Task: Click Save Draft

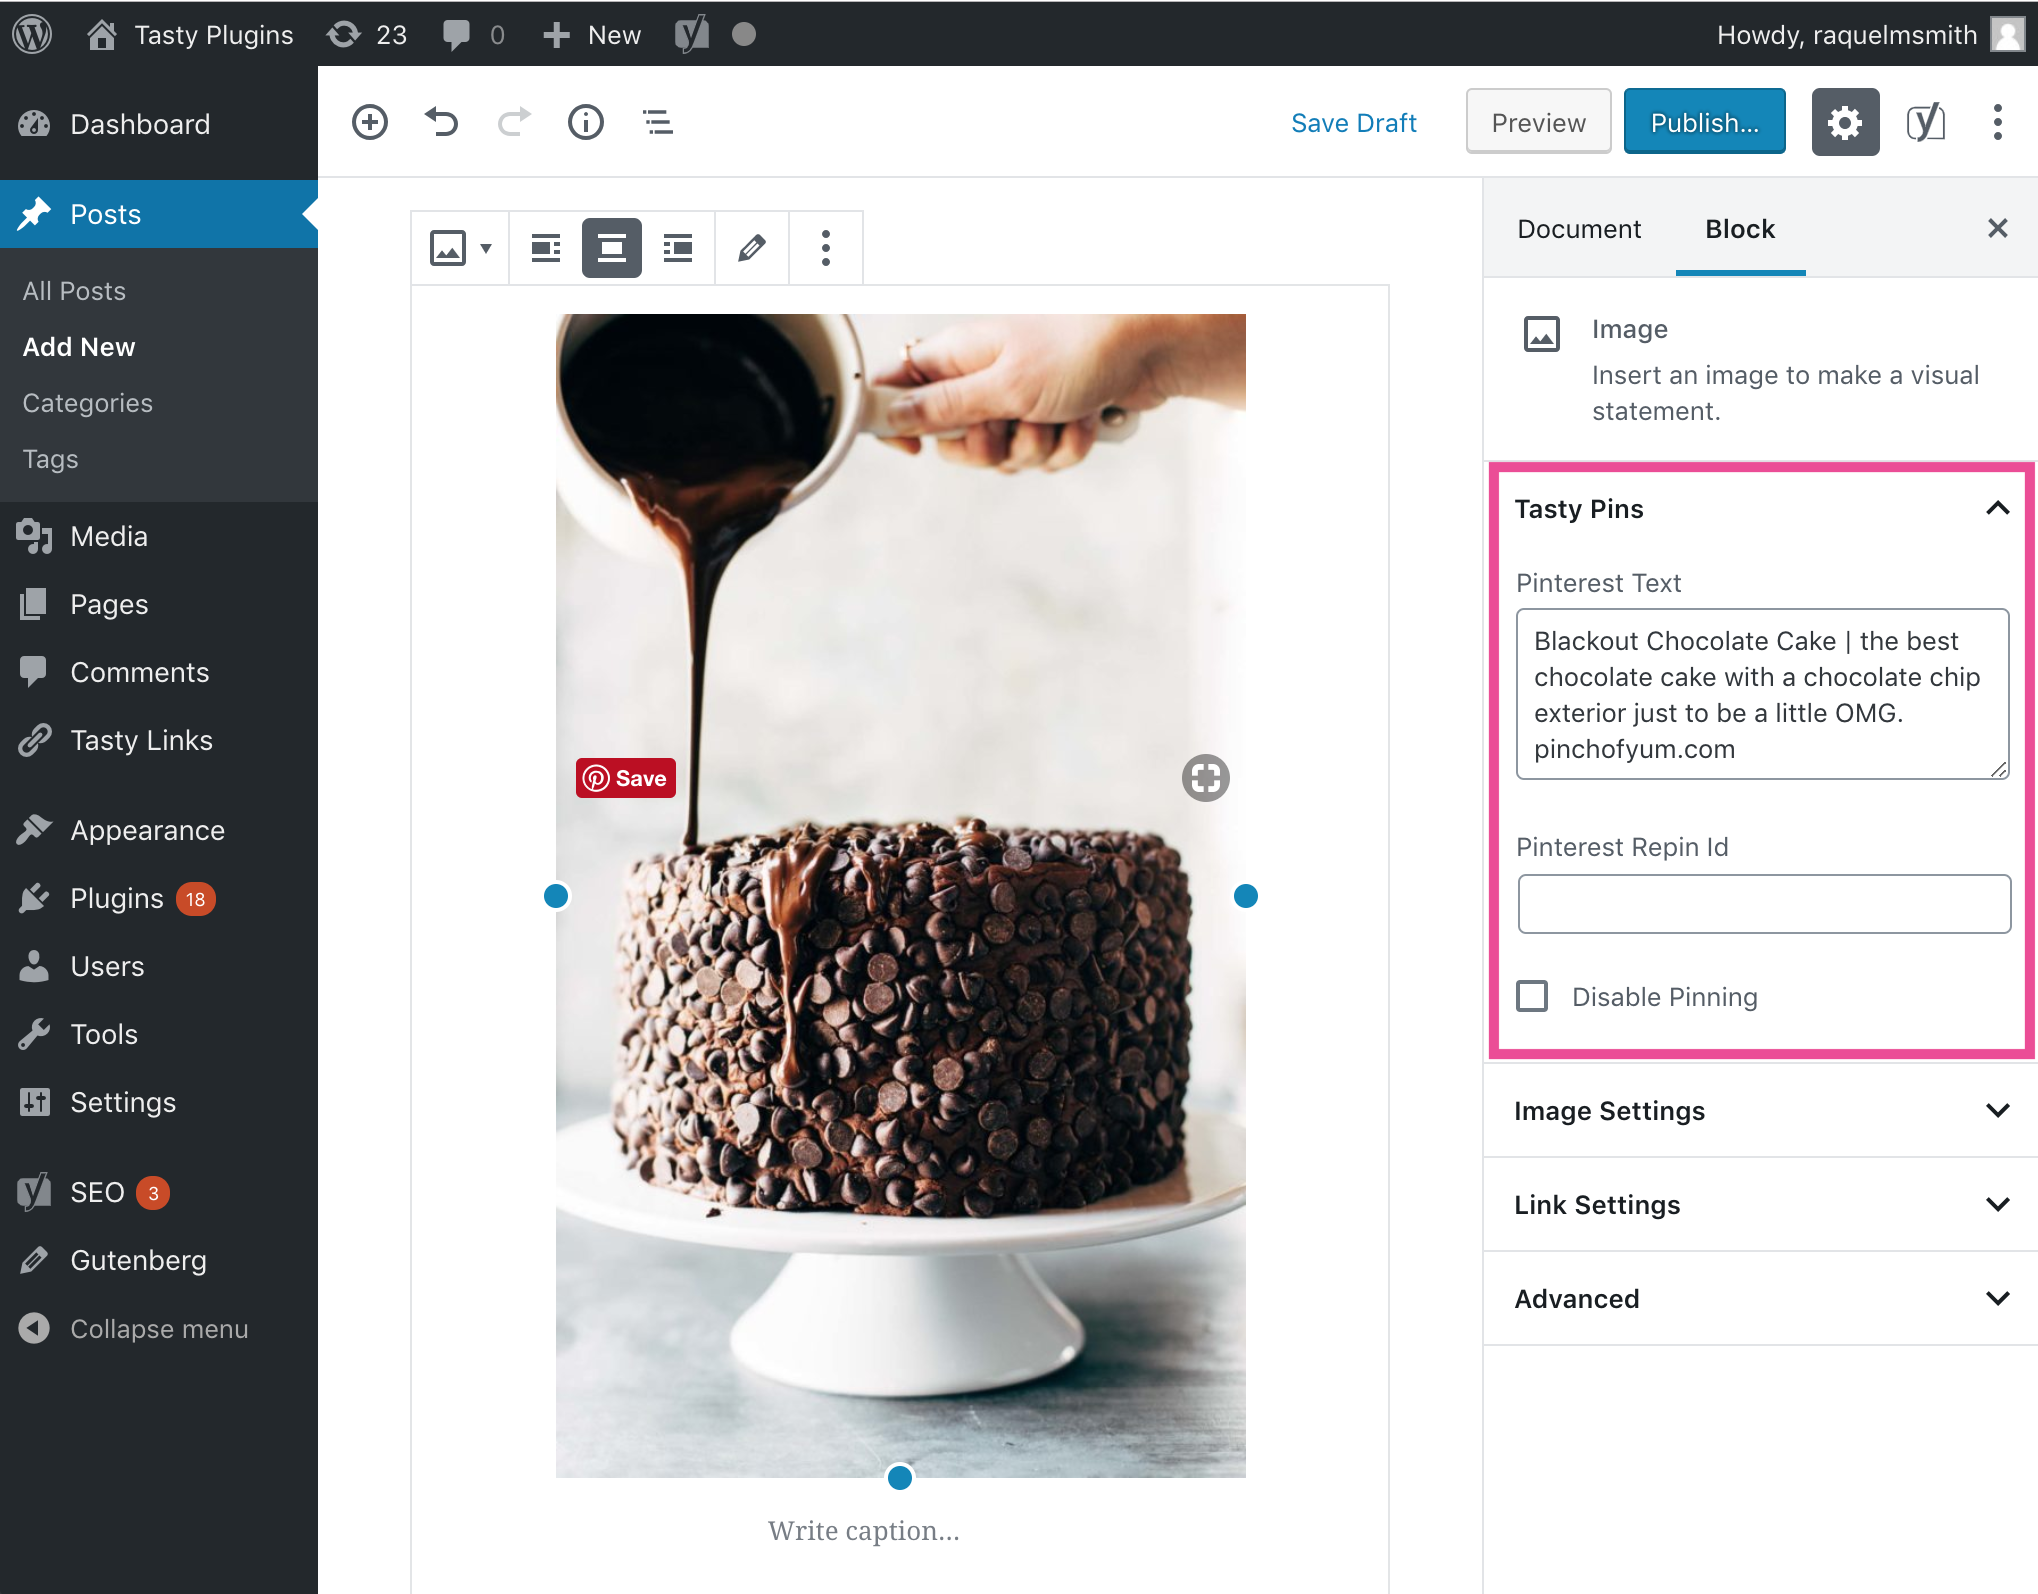Action: pyautogui.click(x=1354, y=122)
